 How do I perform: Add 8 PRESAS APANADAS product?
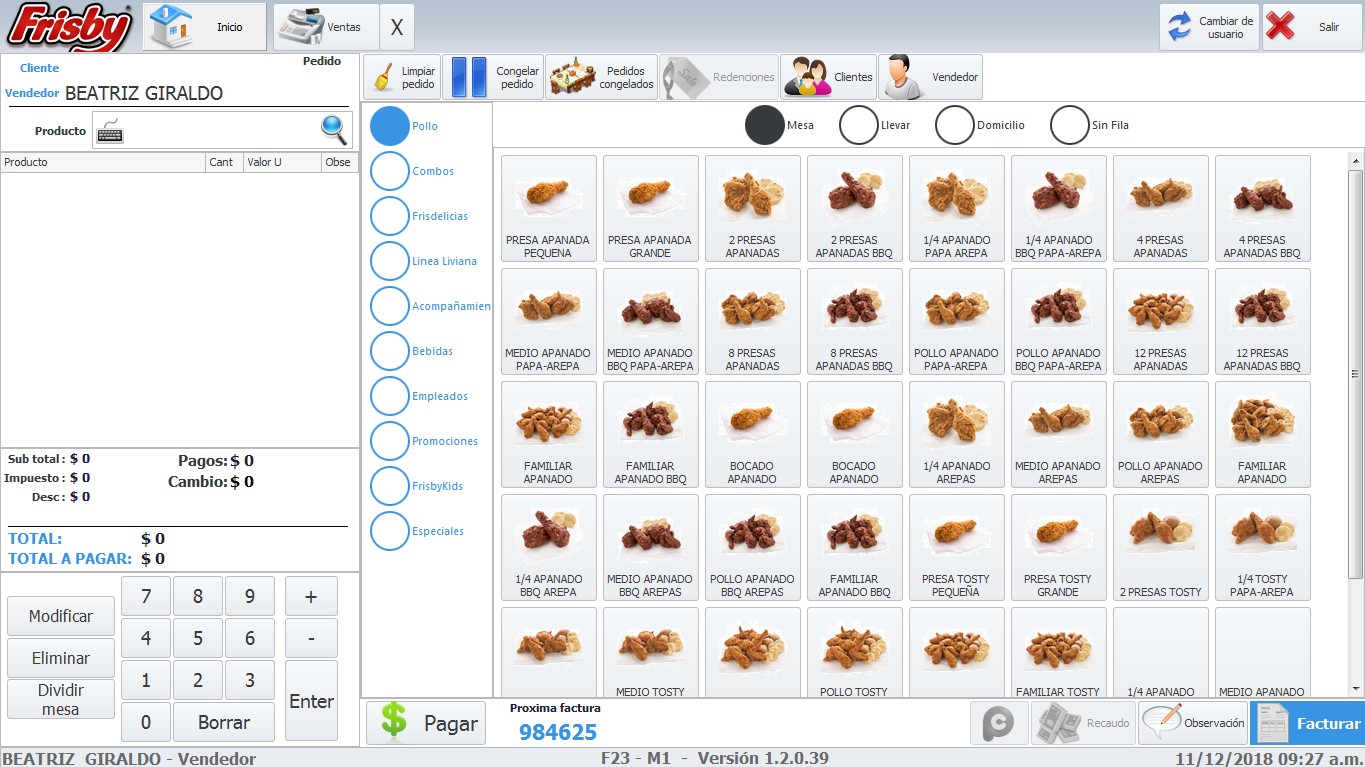coord(752,321)
